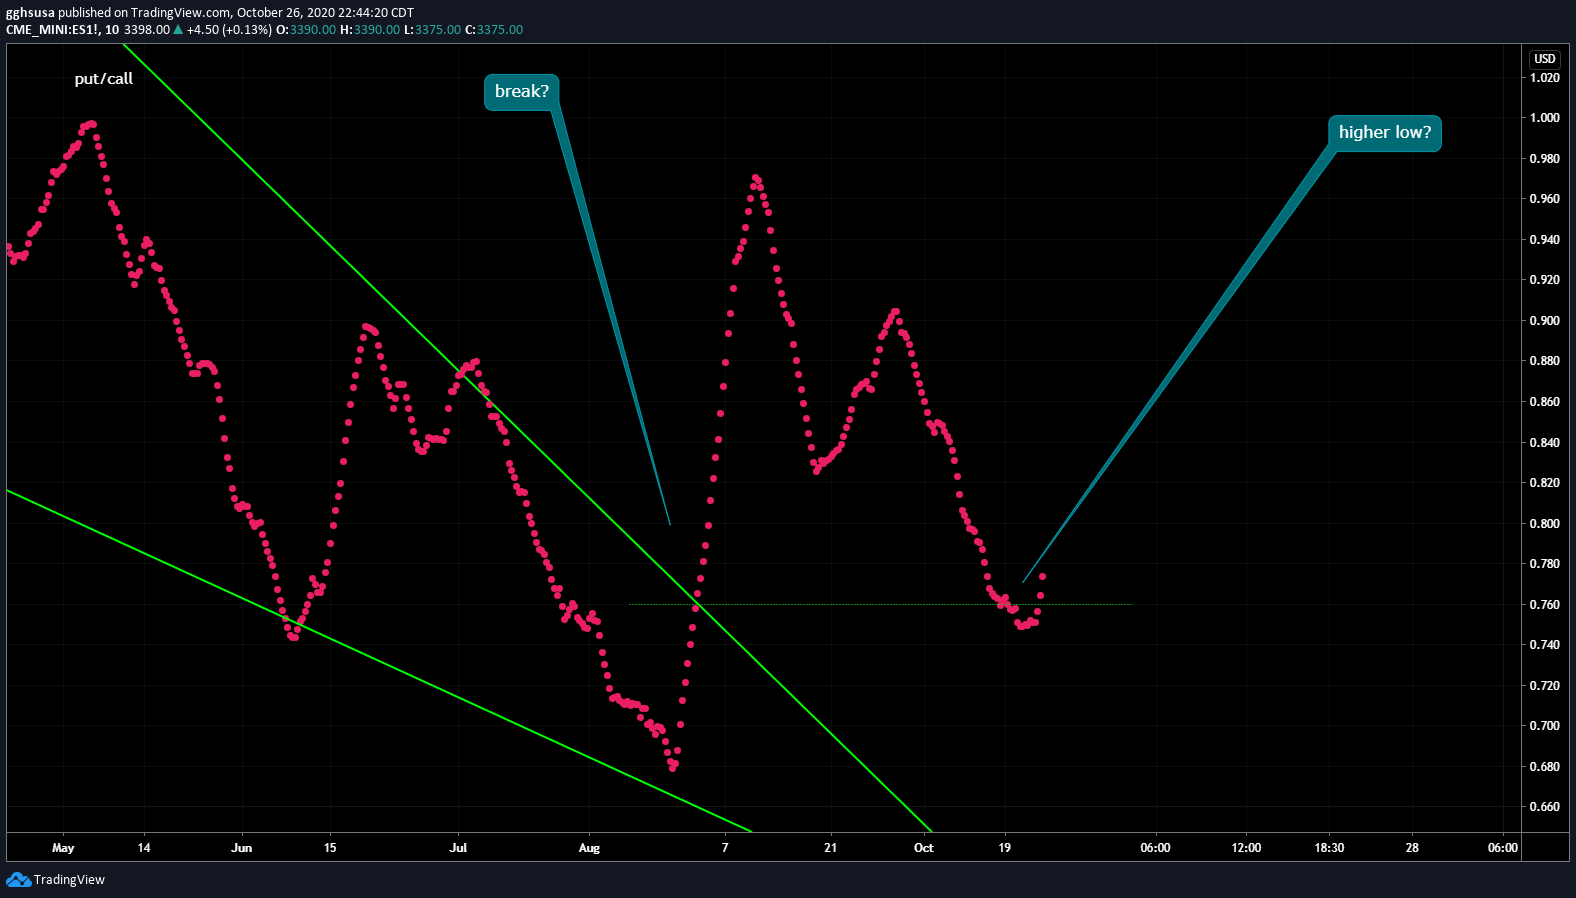
Task: Click the 1.000 price axis label
Action: 1545,118
